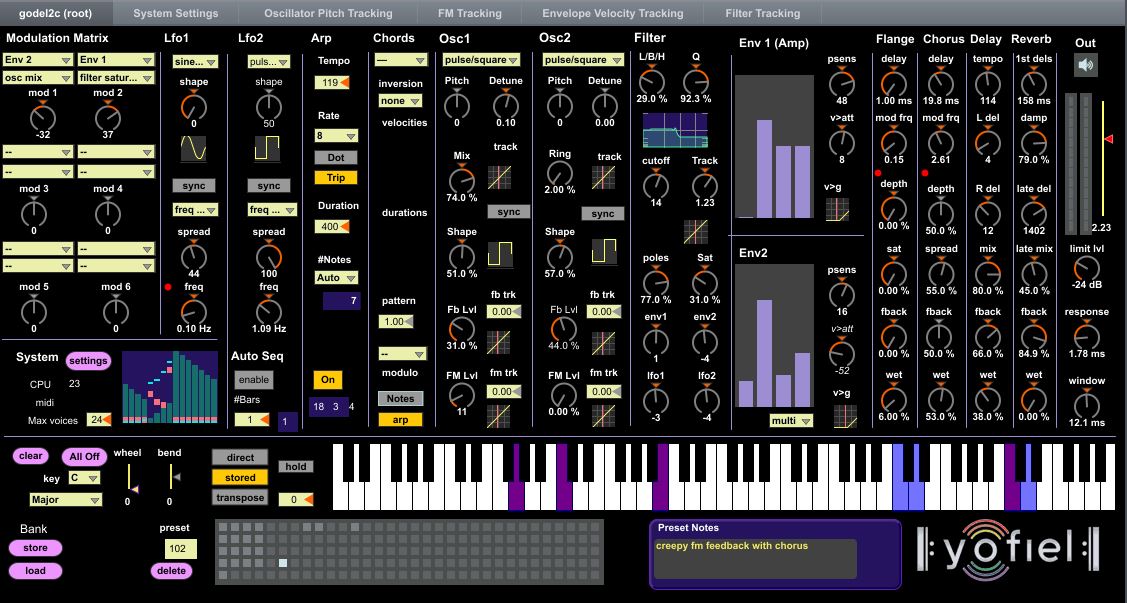The image size is (1127, 603).
Task: Open the #Notes Auto dropdown
Action: click(336, 277)
